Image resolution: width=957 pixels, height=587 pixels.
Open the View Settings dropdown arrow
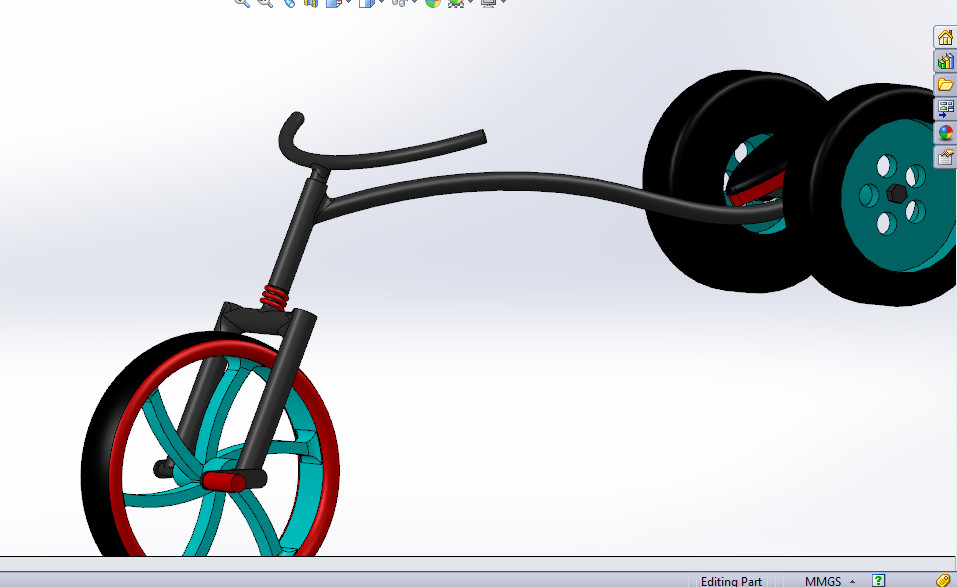tap(503, 2)
